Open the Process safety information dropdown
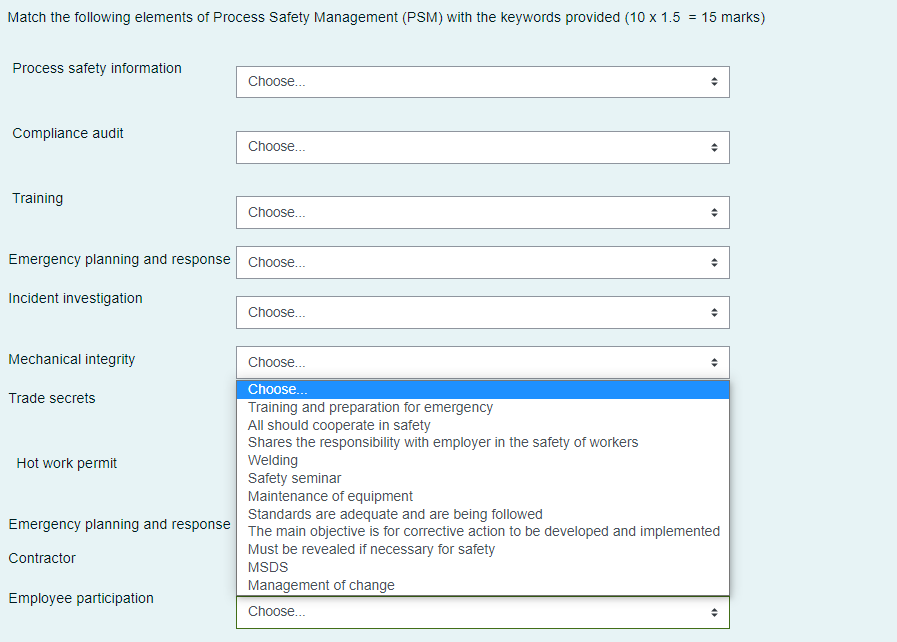897x642 pixels. tap(483, 81)
